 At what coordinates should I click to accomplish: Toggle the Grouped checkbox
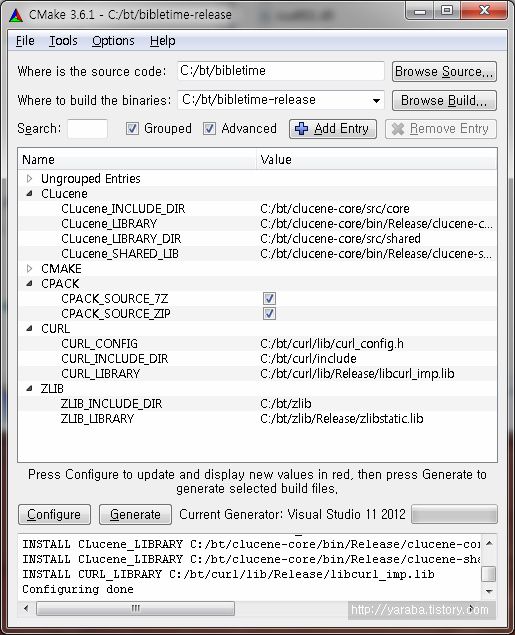click(x=132, y=128)
